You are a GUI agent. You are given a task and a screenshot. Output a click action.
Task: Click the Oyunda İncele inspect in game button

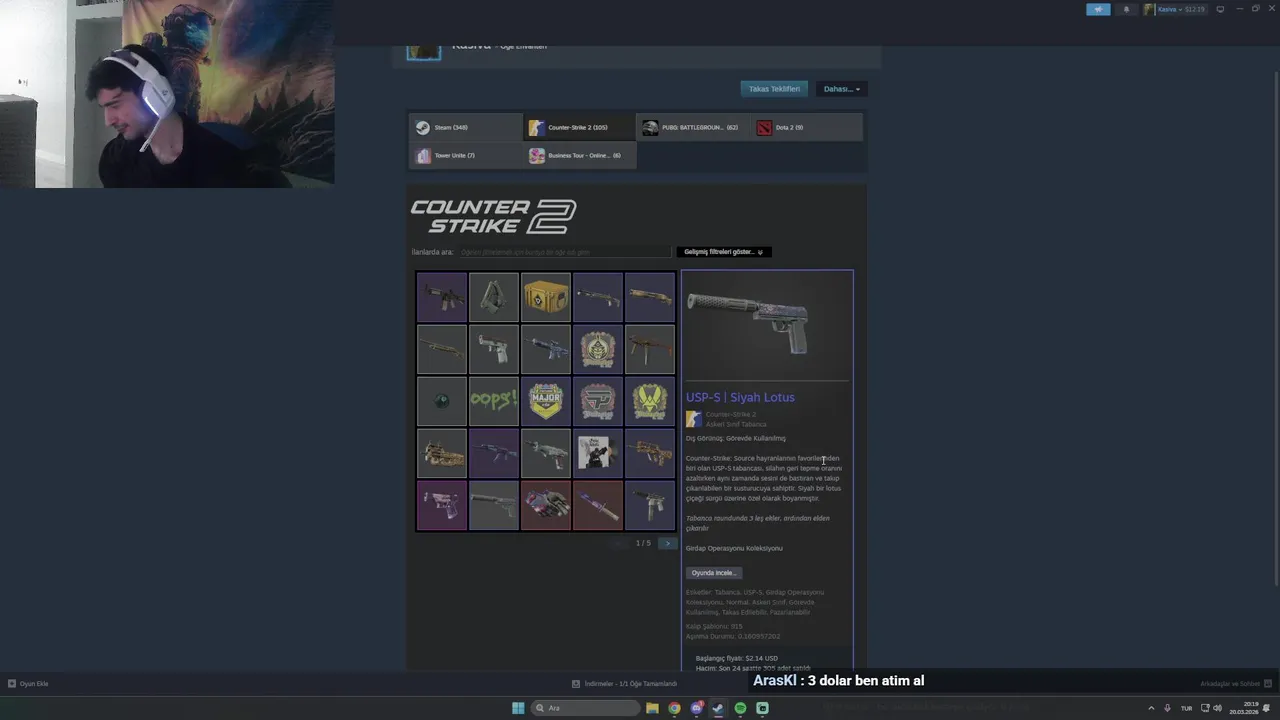click(714, 573)
